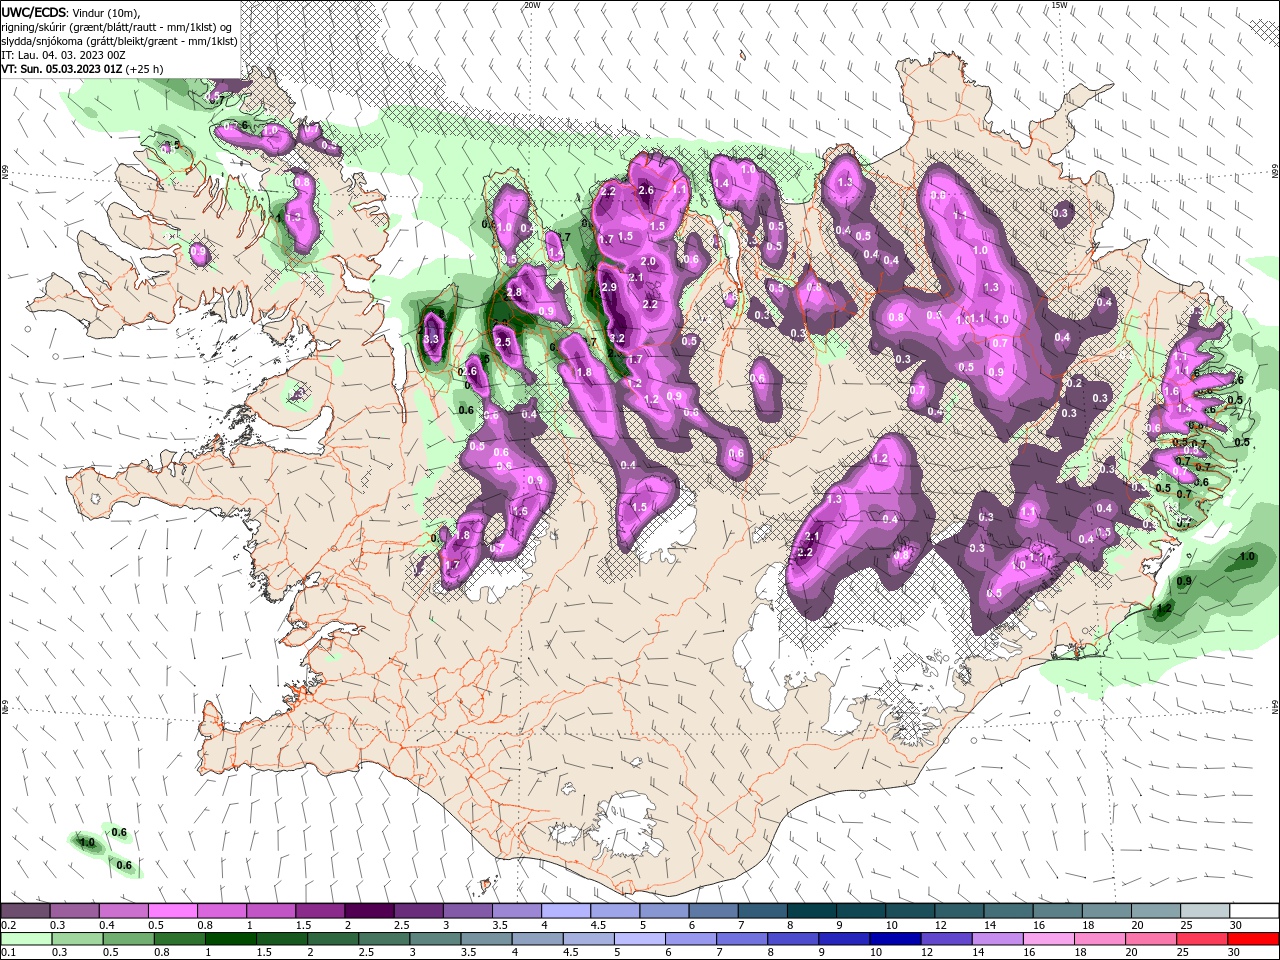The height and width of the screenshot is (960, 1280).
Task: Click the 2.8 precipitation value on the map
Action: pos(514,293)
